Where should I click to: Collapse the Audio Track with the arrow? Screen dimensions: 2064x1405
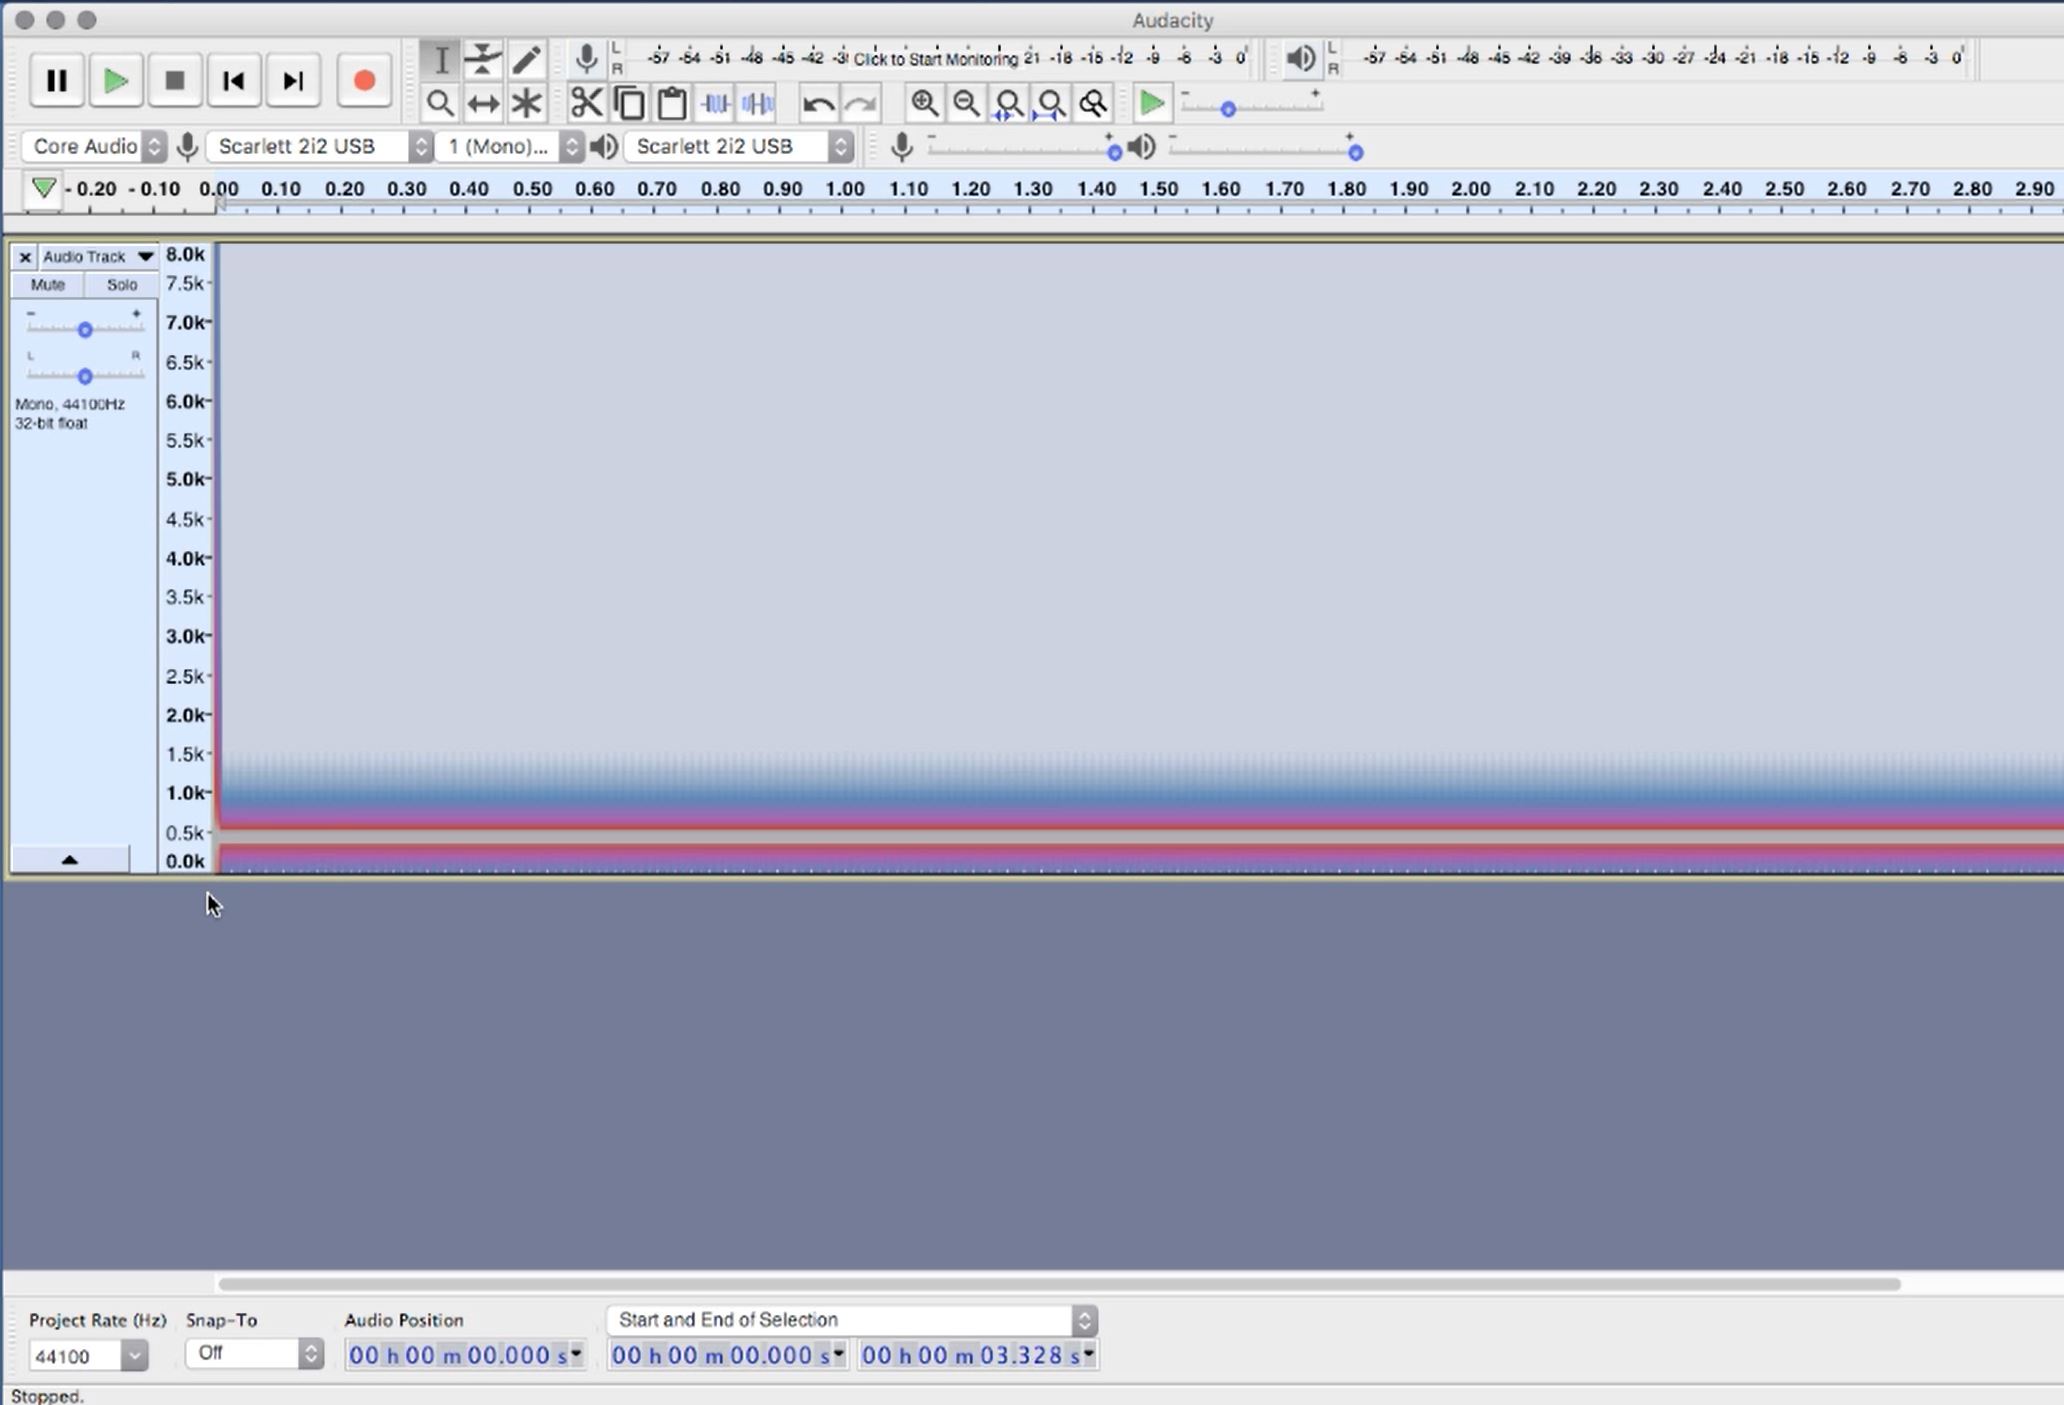click(70, 859)
